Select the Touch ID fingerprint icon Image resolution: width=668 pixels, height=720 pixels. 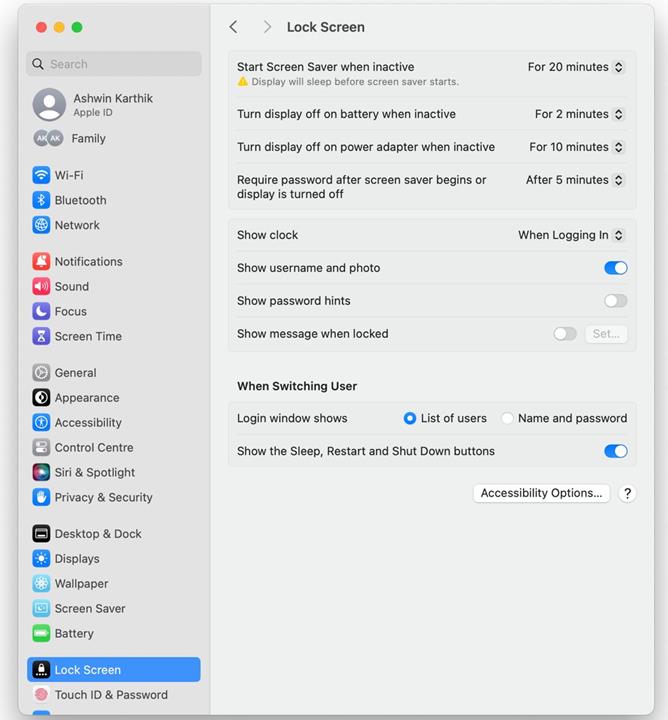(41, 694)
